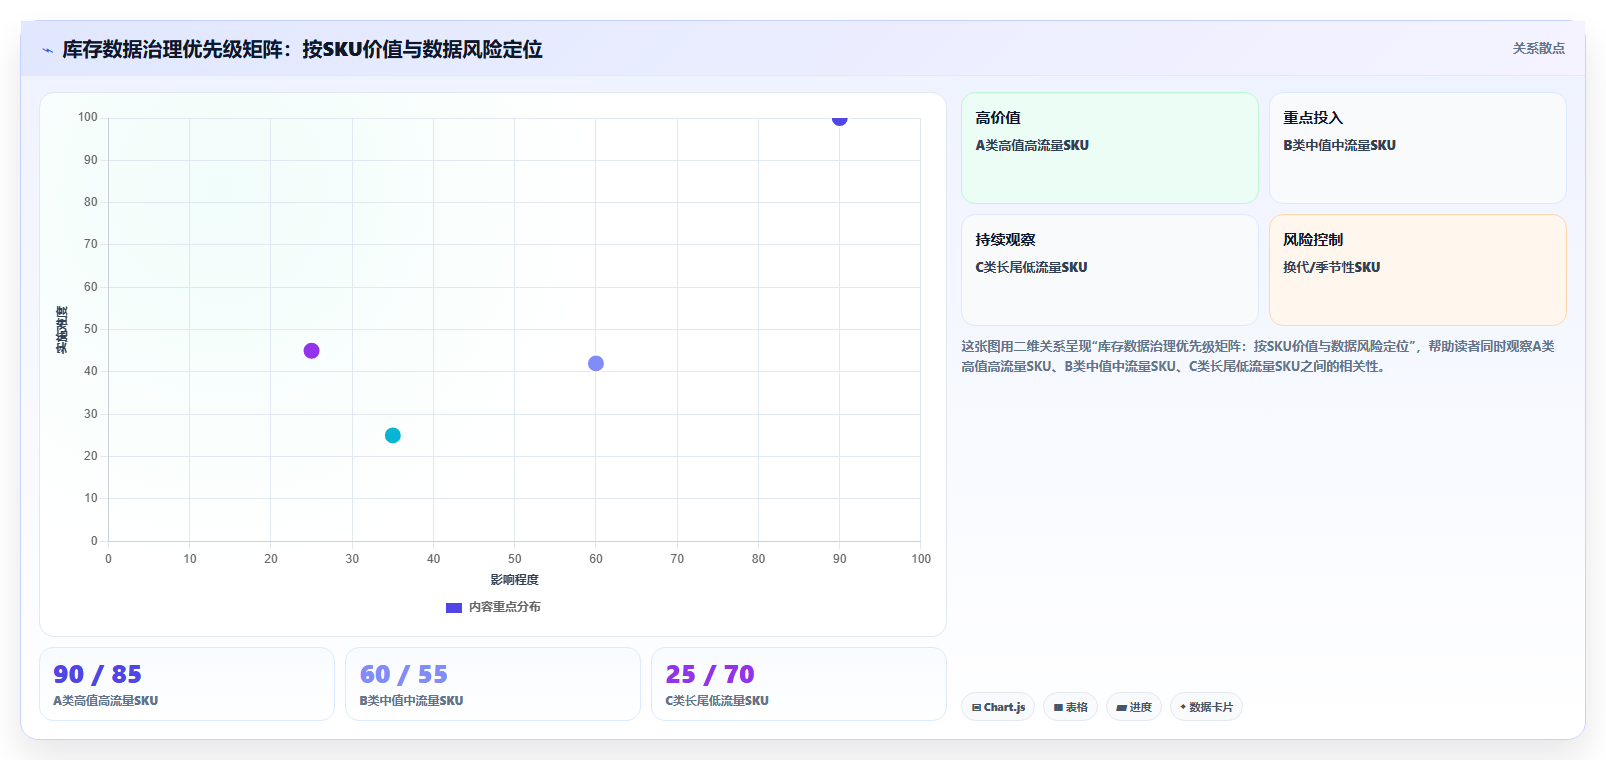Click the 数据卡片 tag chip
This screenshot has width=1606, height=760.
coord(1206,707)
